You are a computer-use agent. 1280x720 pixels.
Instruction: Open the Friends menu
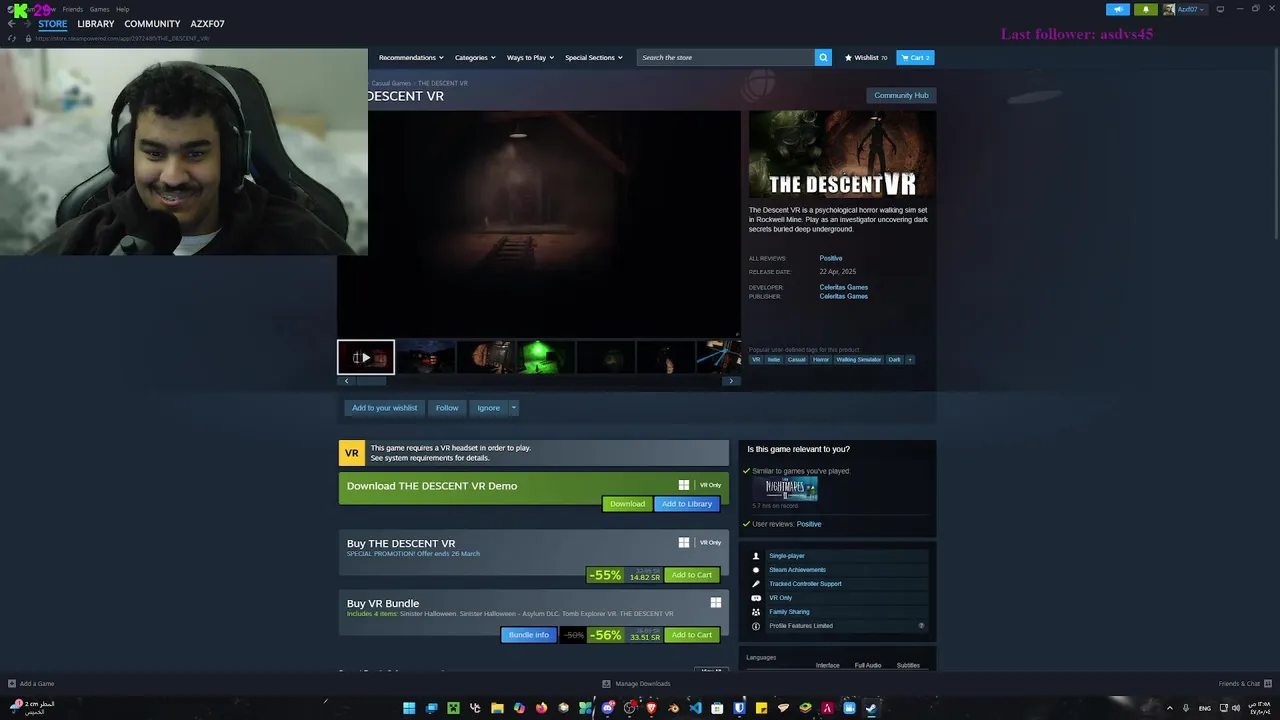[x=72, y=9]
